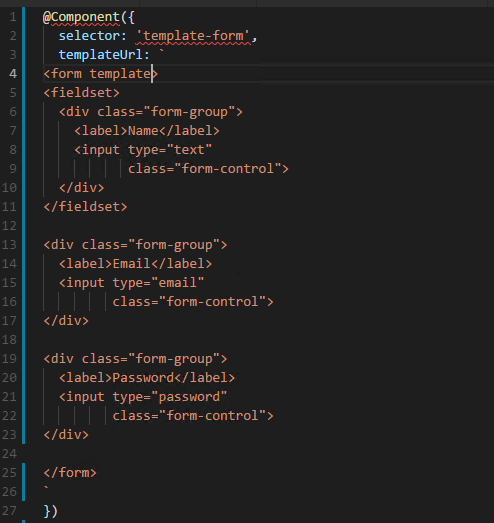Click the templateUrl property name
494x523 pixels.
(x=100, y=55)
